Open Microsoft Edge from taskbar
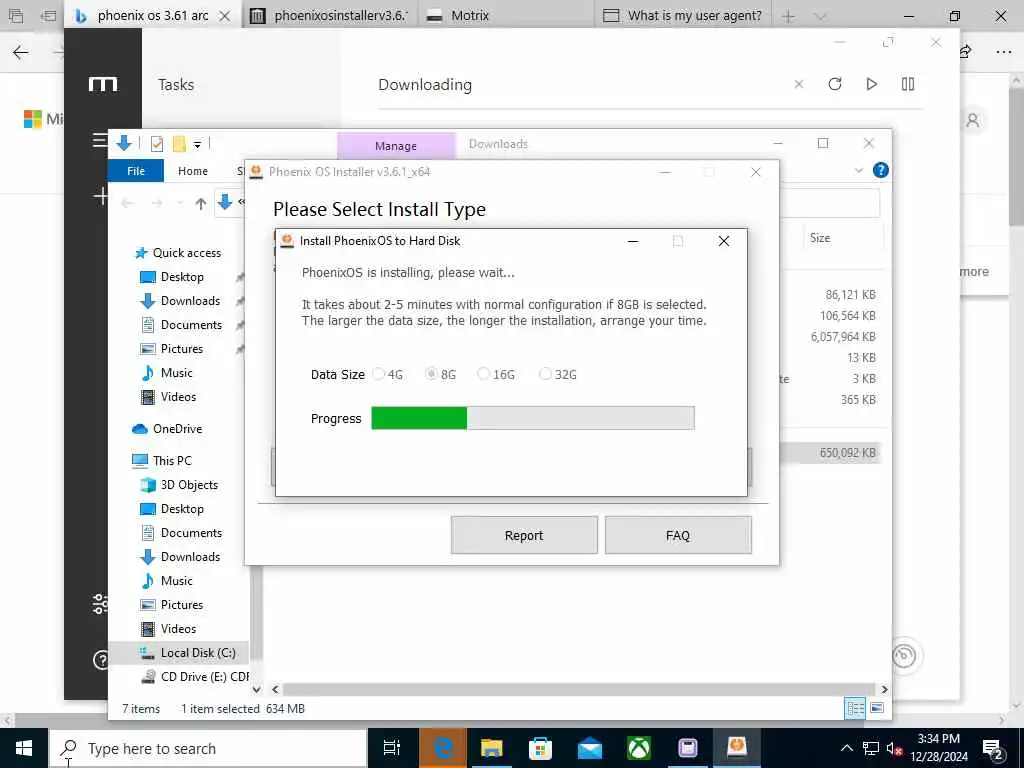Screen dimensions: 1024x768 (443, 748)
